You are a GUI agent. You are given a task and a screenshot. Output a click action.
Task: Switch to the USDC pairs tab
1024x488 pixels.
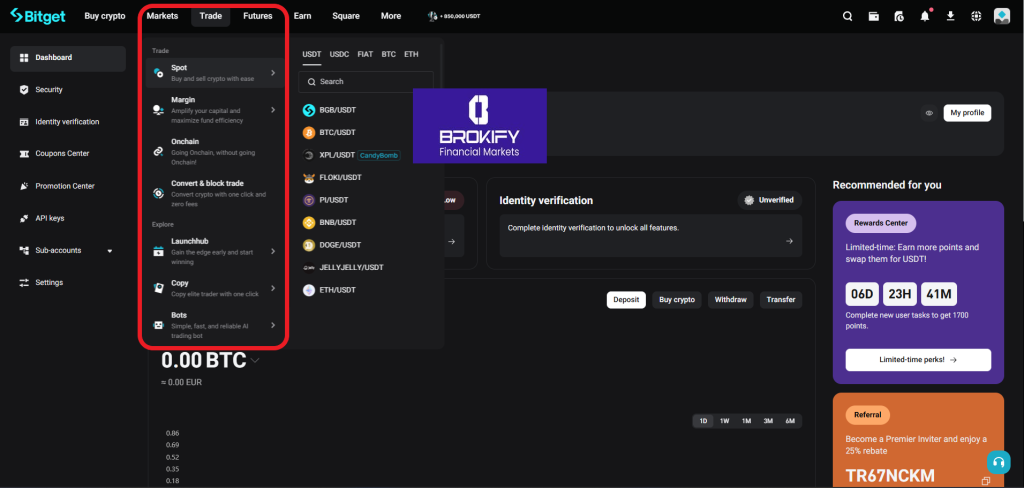[339, 54]
